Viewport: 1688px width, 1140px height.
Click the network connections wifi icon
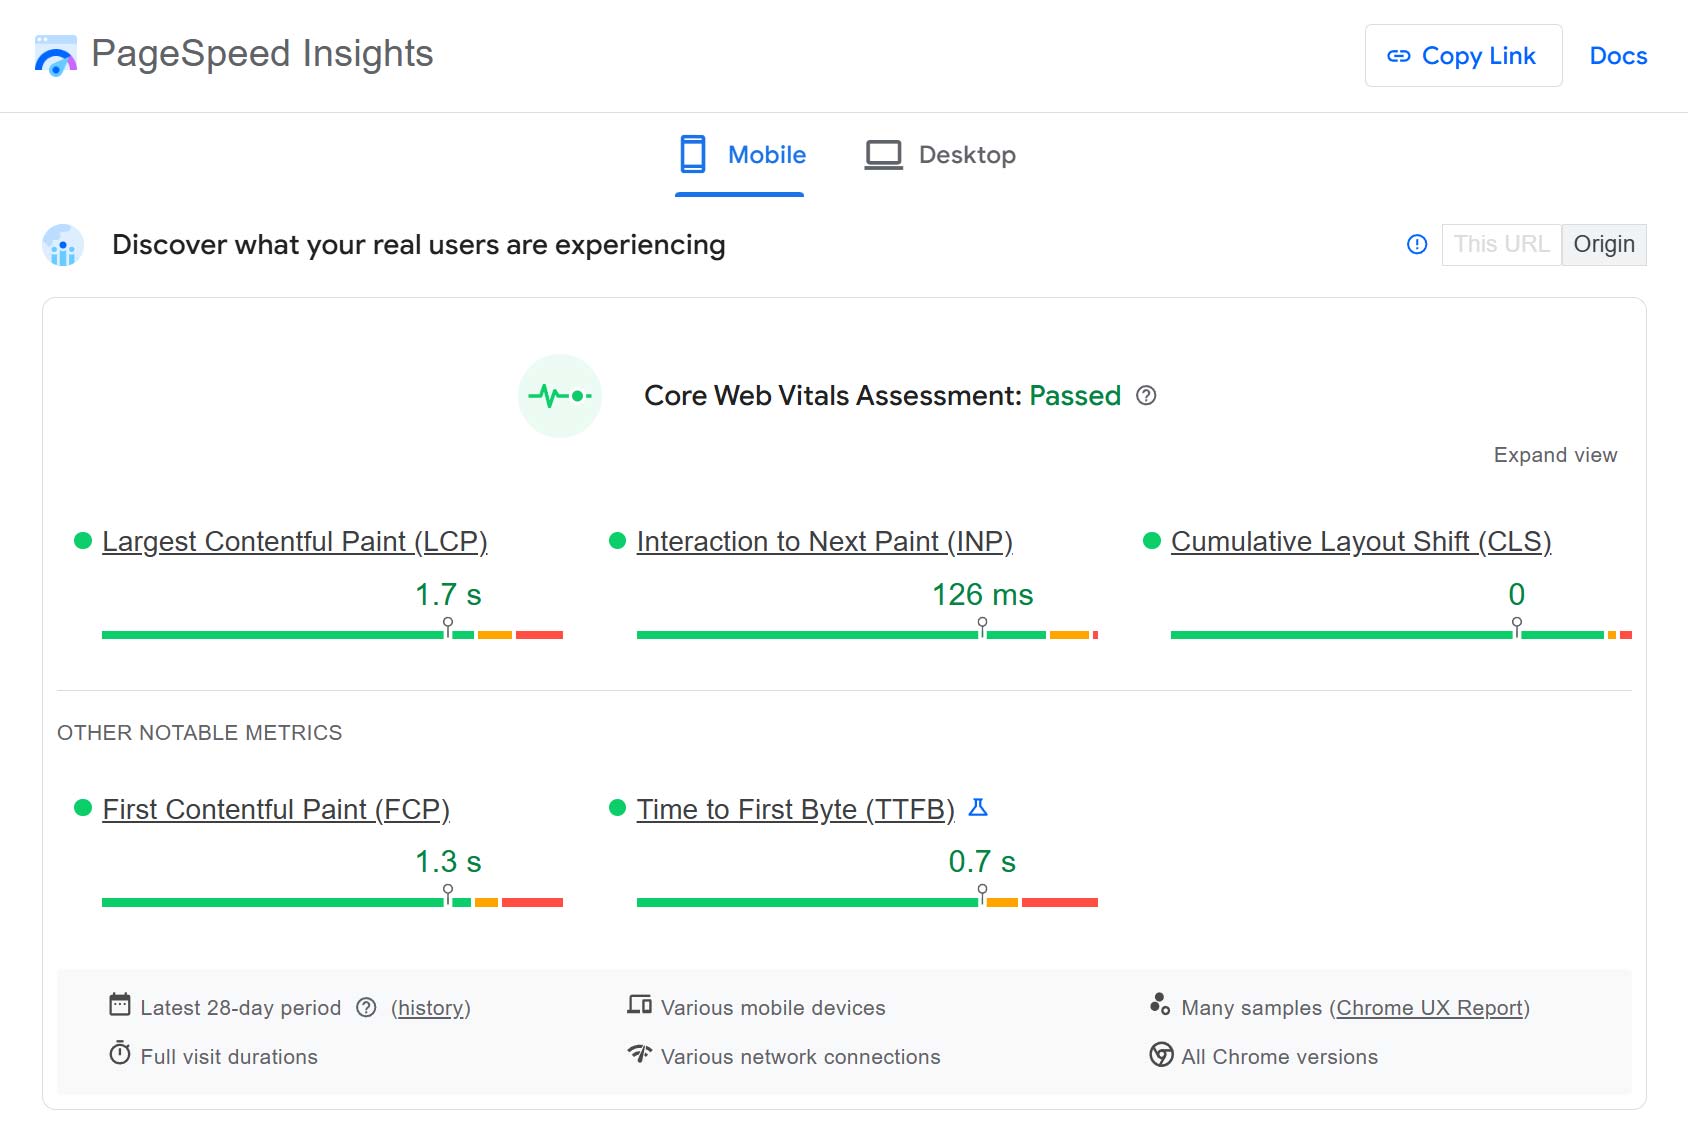(639, 1056)
